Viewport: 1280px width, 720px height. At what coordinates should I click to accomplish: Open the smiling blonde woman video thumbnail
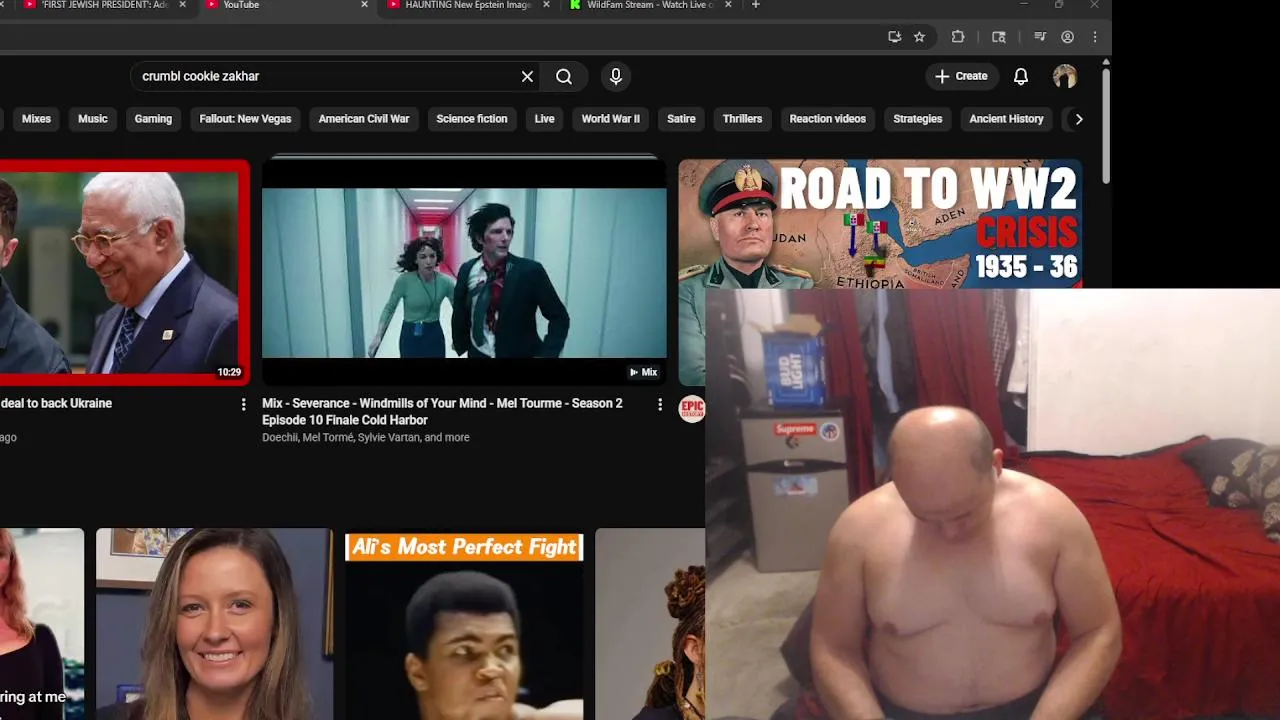[x=214, y=625]
